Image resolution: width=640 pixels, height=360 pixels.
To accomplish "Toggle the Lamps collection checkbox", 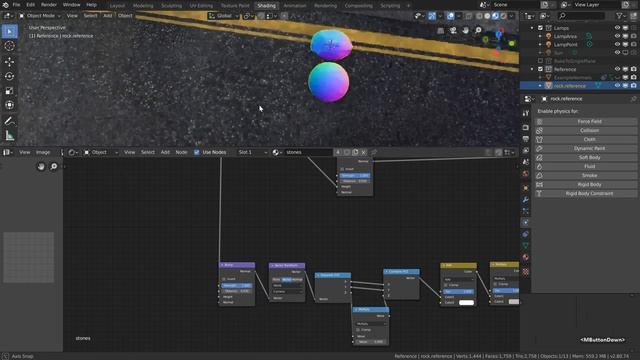I will point(540,28).
